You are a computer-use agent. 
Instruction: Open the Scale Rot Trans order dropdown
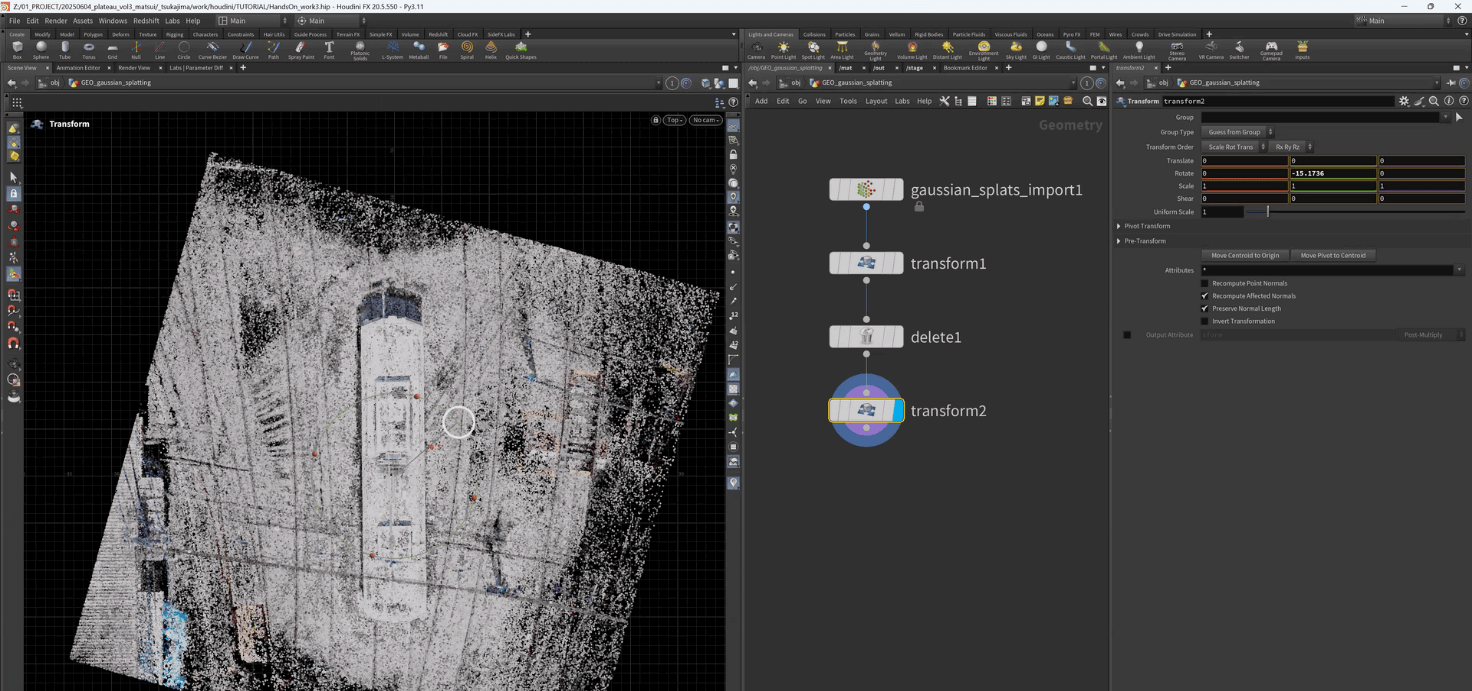(x=1234, y=147)
